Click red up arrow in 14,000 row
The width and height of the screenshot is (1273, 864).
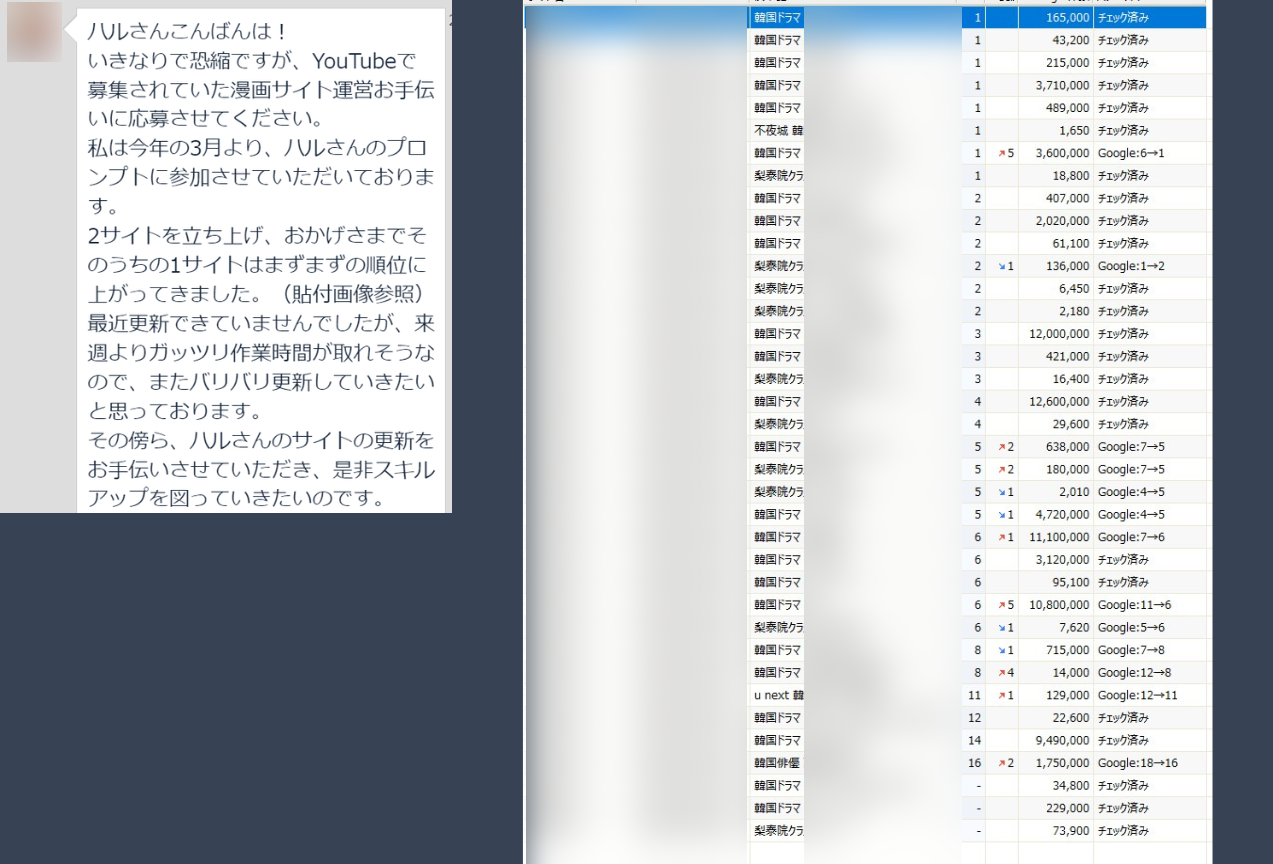(1000, 673)
